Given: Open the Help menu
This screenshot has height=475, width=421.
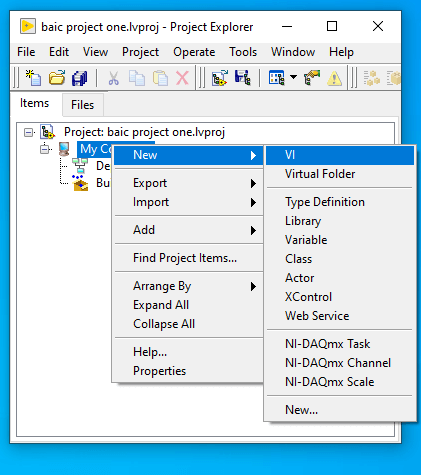Looking at the screenshot, I should click(341, 52).
